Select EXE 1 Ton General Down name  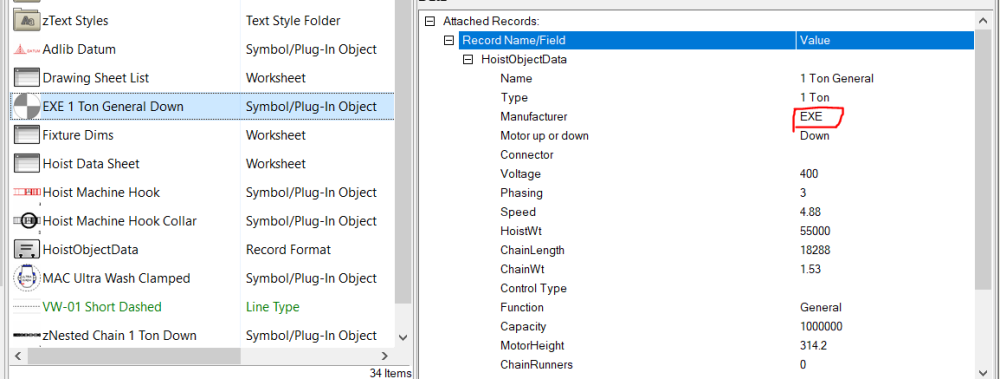click(x=113, y=107)
